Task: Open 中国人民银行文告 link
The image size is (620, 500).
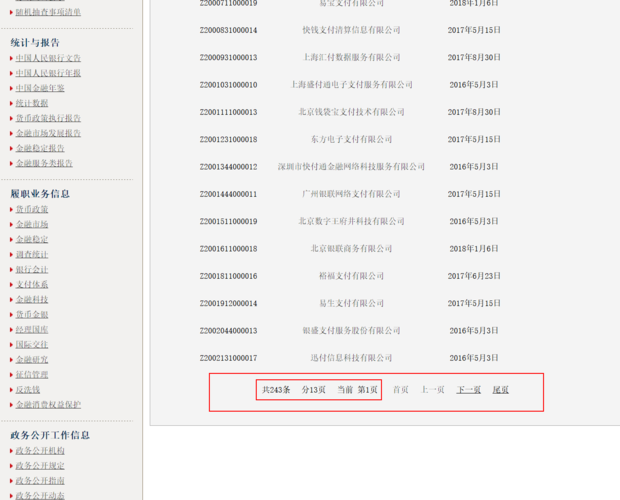Action: coord(48,58)
